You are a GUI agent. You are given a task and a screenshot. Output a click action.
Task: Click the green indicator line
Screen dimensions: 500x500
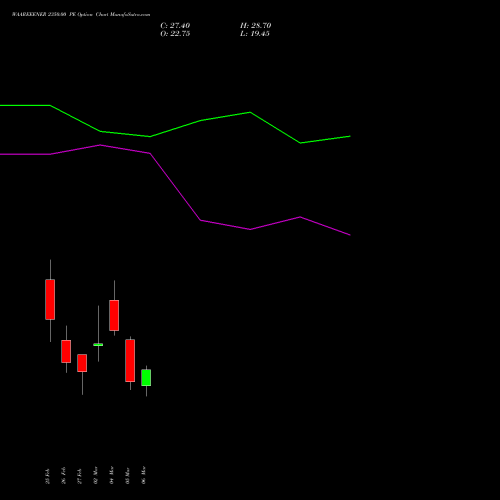pos(200,120)
